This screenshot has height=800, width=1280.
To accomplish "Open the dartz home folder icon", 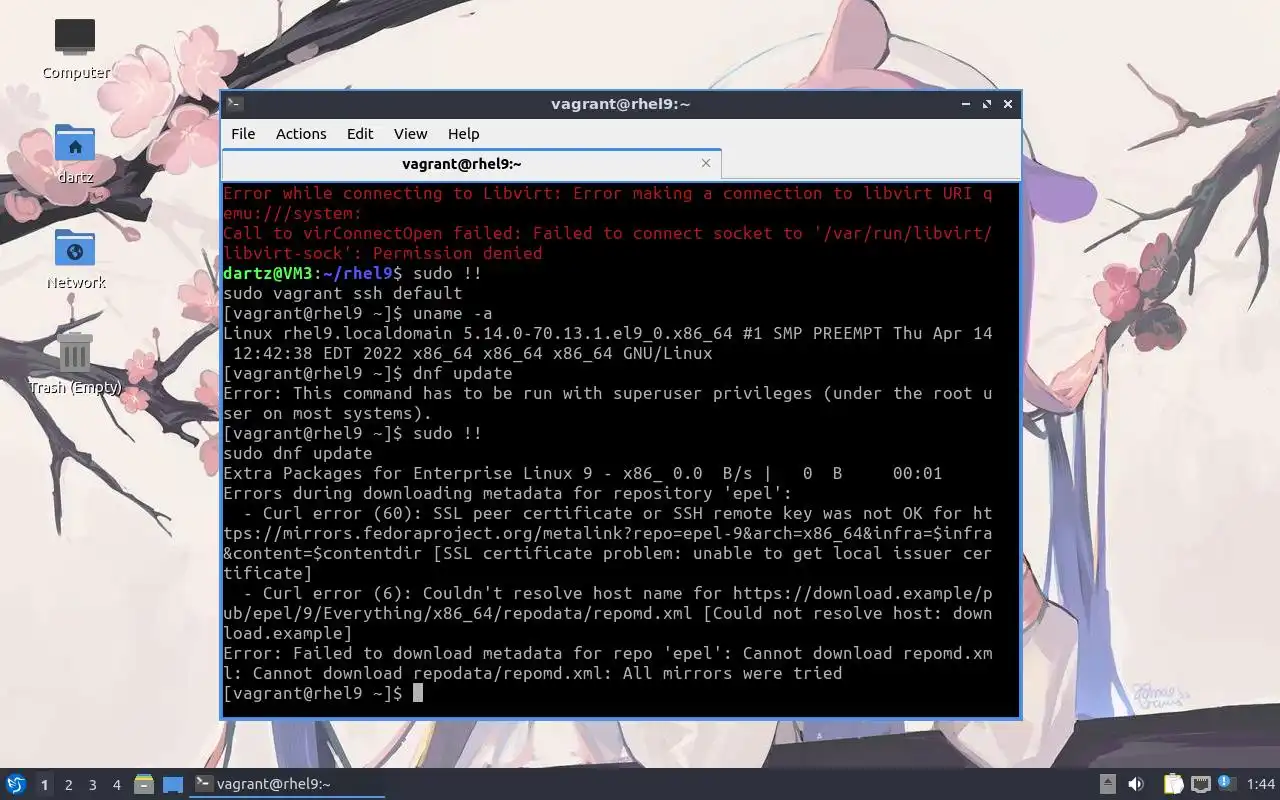I will pyautogui.click(x=75, y=155).
